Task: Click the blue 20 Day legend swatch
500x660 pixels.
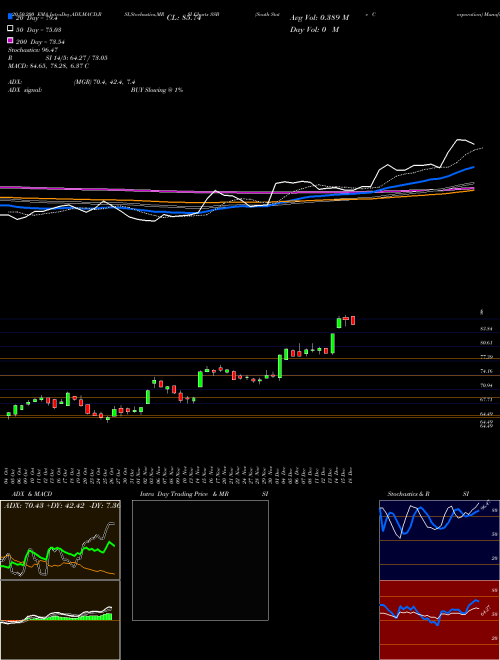Action: (x=10, y=17)
